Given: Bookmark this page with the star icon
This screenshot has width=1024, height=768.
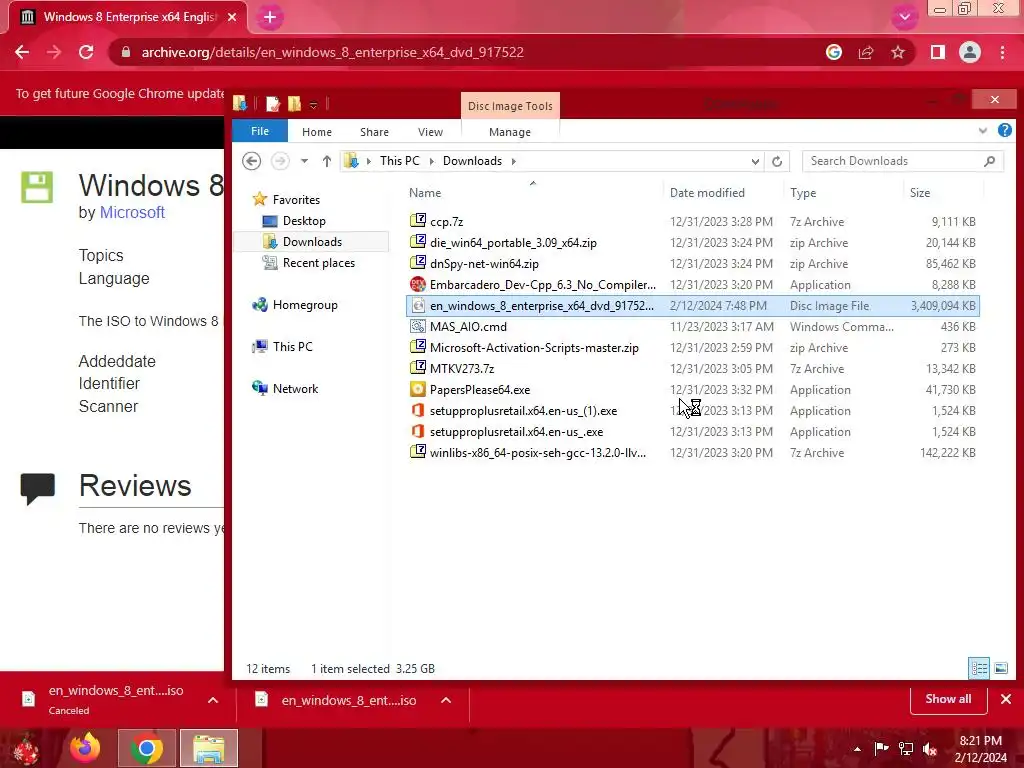Looking at the screenshot, I should coord(898,52).
